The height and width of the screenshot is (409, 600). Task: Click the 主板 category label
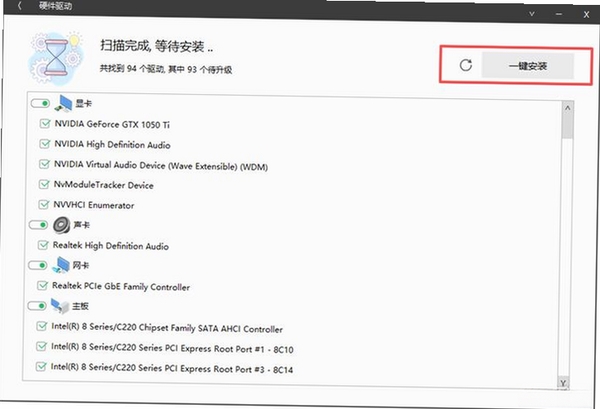coord(80,306)
